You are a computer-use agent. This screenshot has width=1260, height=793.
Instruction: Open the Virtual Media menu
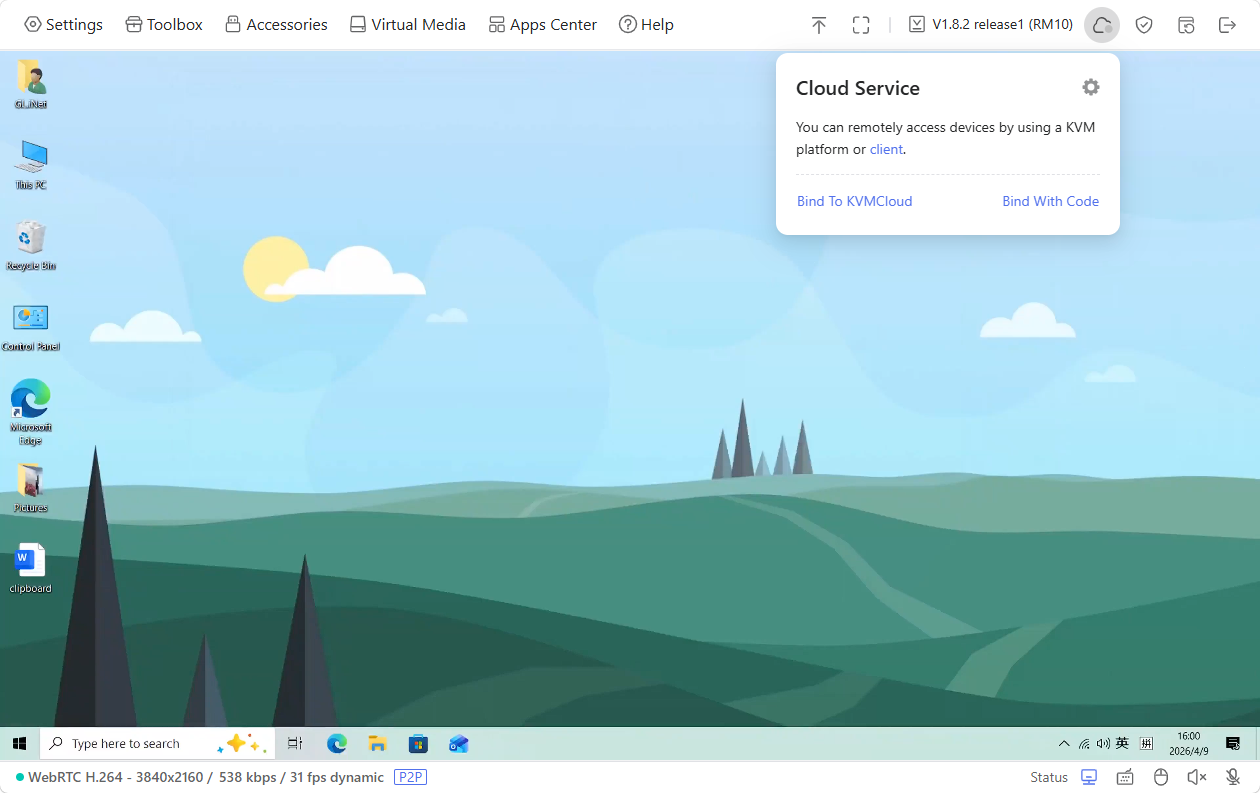[407, 25]
